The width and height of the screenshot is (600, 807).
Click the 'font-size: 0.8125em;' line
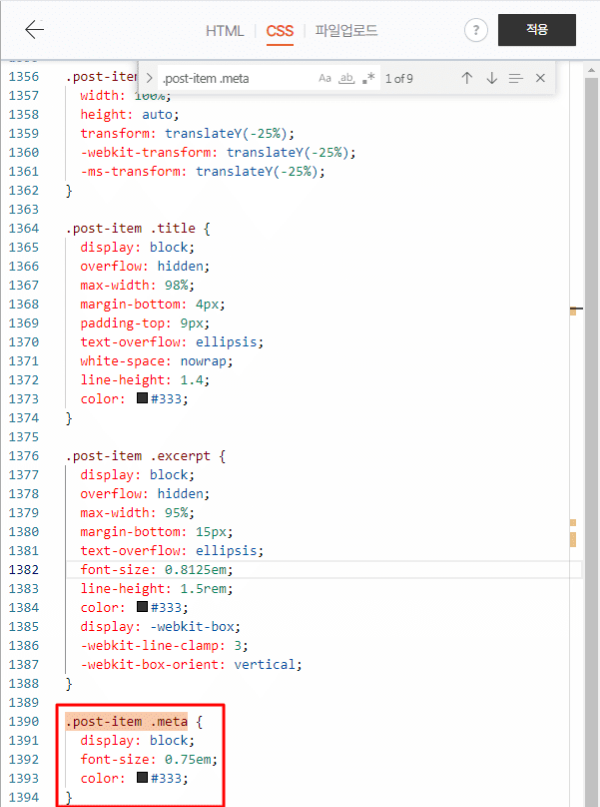click(156, 569)
